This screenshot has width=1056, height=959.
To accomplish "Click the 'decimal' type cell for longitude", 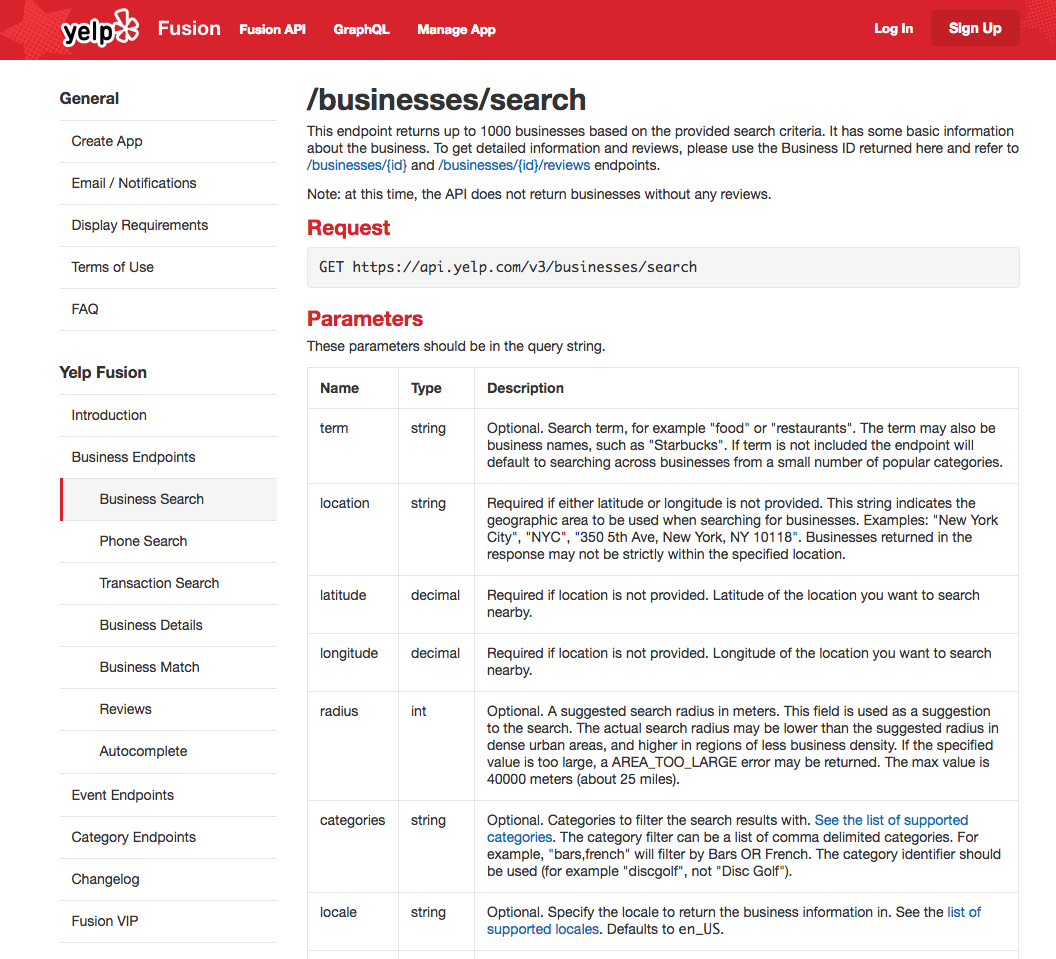I will click(x=436, y=662).
